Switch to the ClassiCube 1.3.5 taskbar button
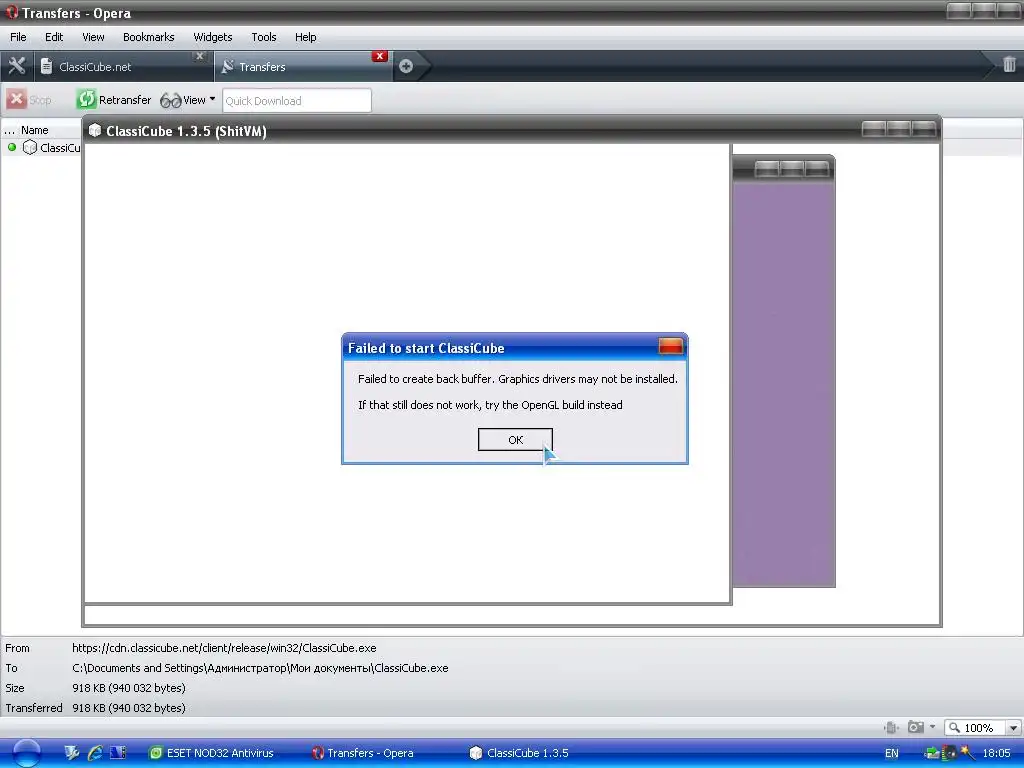This screenshot has width=1024, height=768. pyautogui.click(x=520, y=753)
